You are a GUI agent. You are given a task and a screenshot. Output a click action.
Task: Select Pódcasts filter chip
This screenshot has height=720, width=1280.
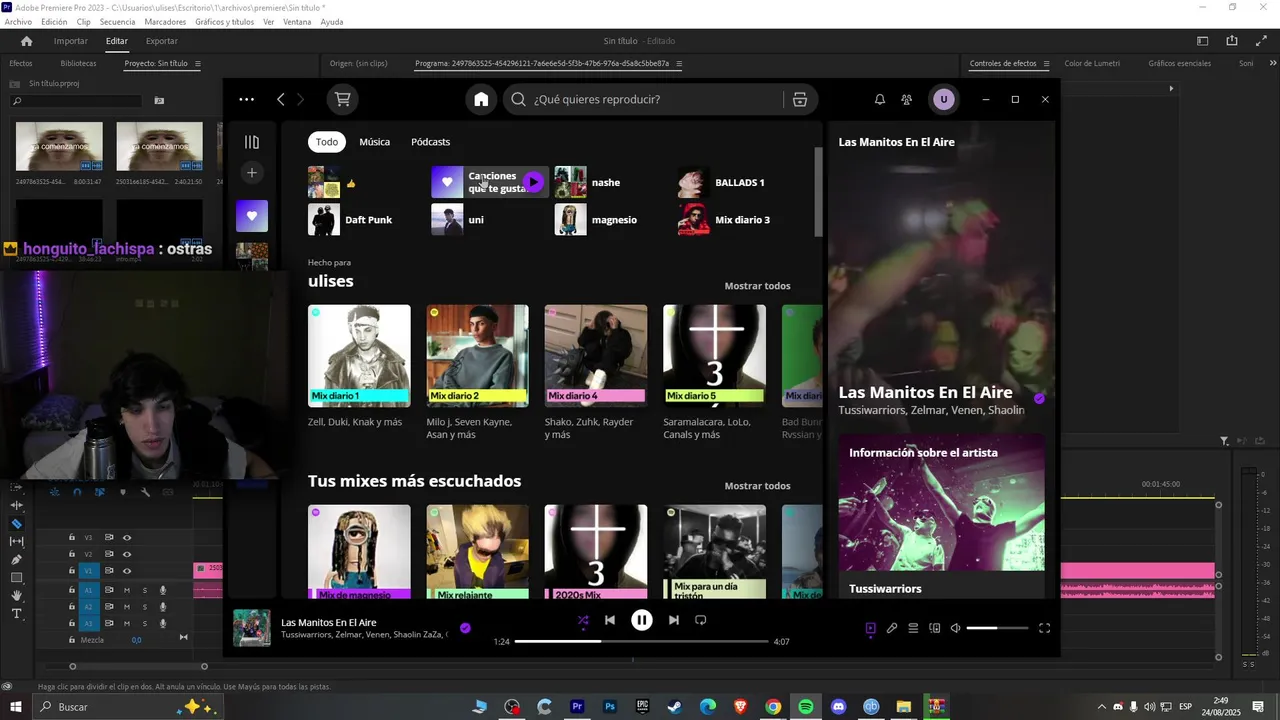[431, 142]
